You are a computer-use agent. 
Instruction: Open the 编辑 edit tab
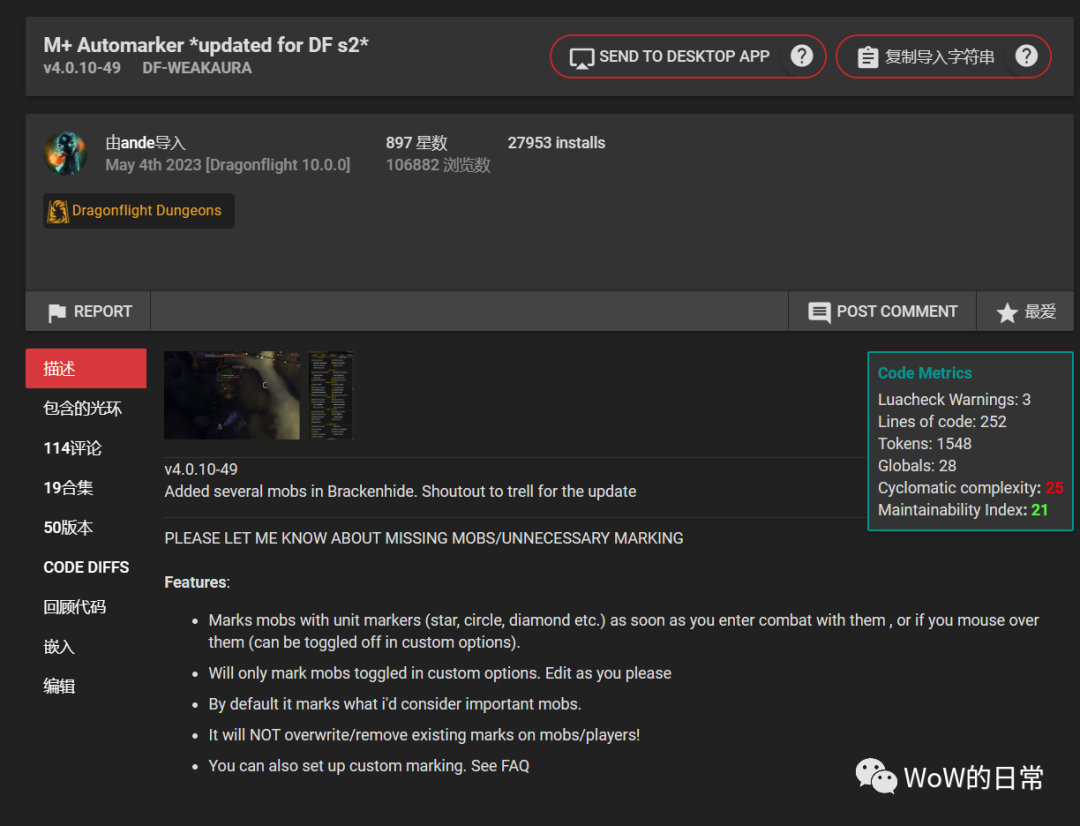click(x=60, y=686)
